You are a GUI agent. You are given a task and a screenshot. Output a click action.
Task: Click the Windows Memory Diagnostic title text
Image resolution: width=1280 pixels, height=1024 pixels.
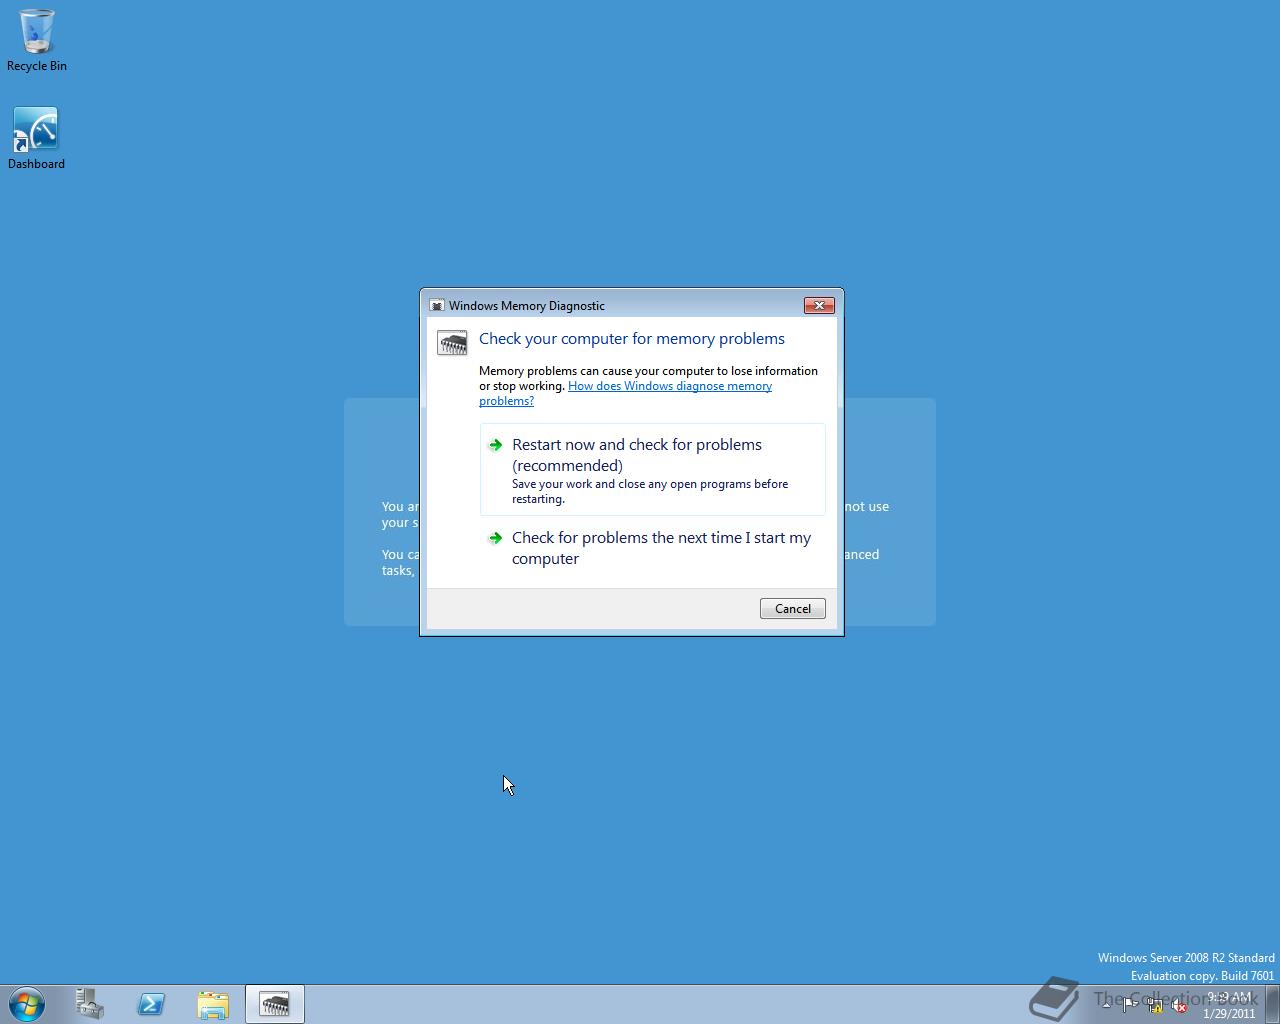pos(527,306)
